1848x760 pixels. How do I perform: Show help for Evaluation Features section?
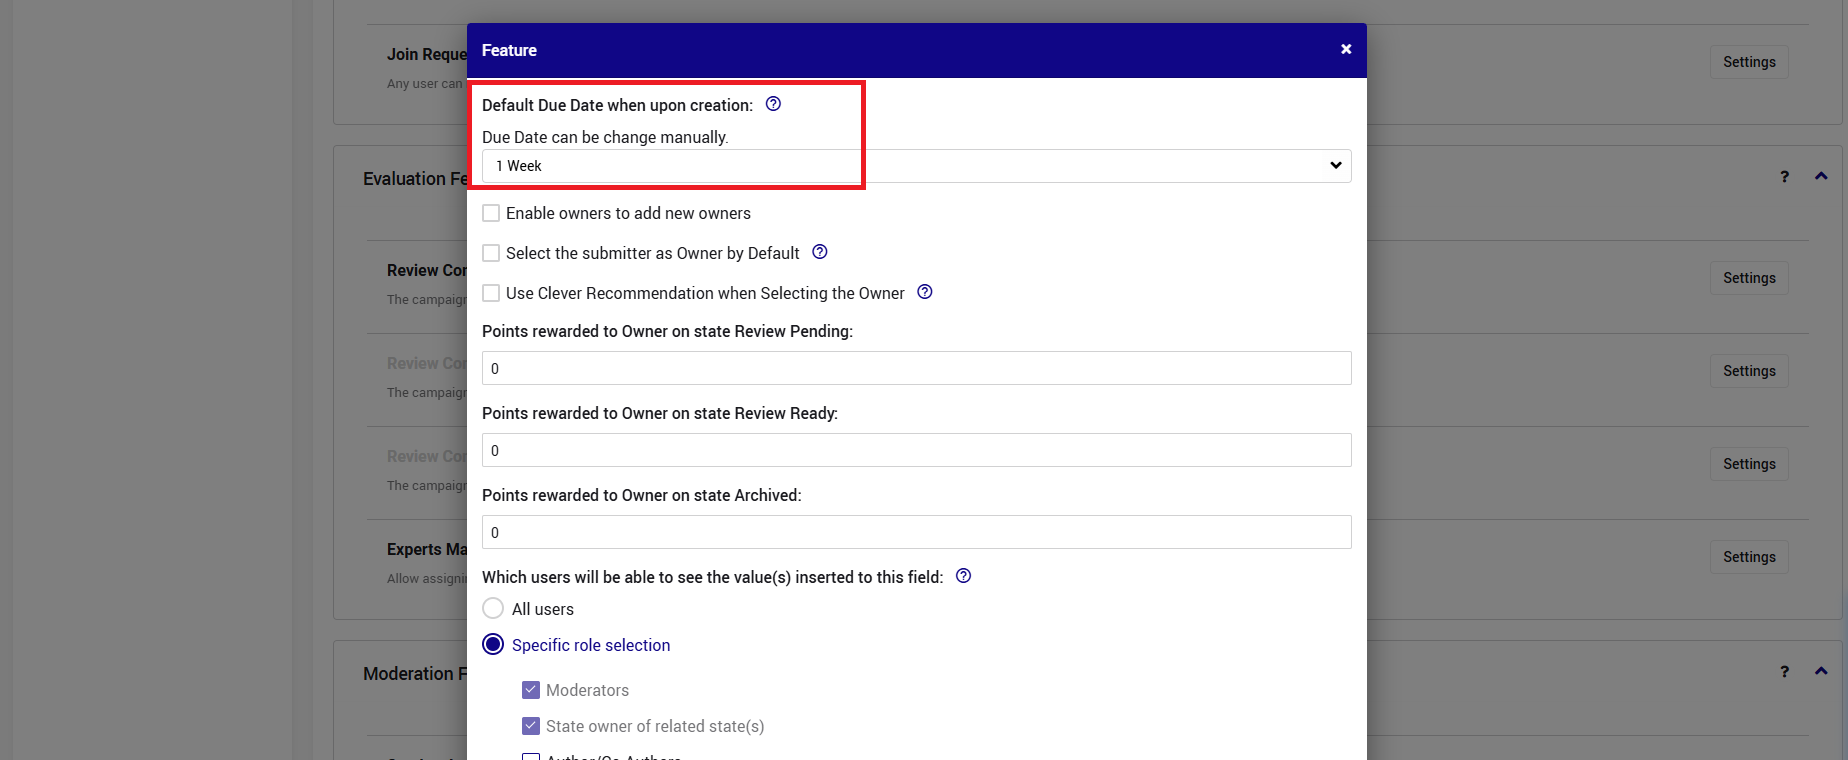[x=1784, y=177]
